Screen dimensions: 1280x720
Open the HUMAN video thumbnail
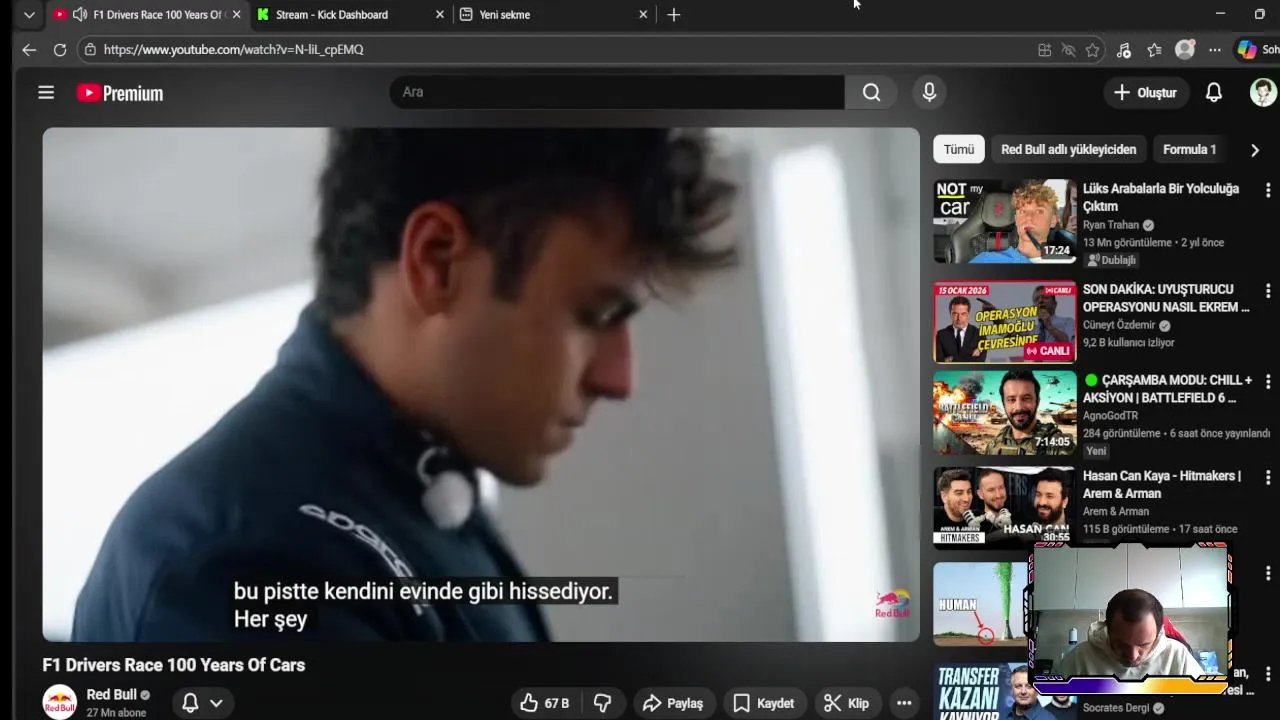(x=982, y=604)
